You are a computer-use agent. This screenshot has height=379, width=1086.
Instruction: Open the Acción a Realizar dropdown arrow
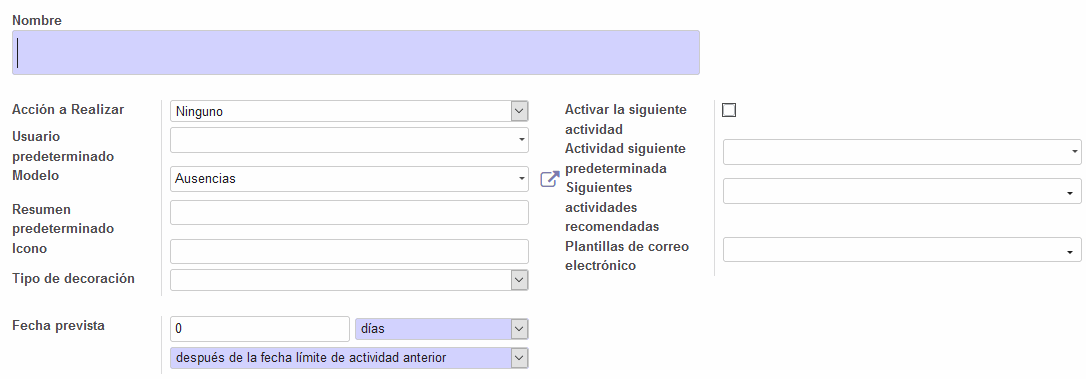pos(519,111)
